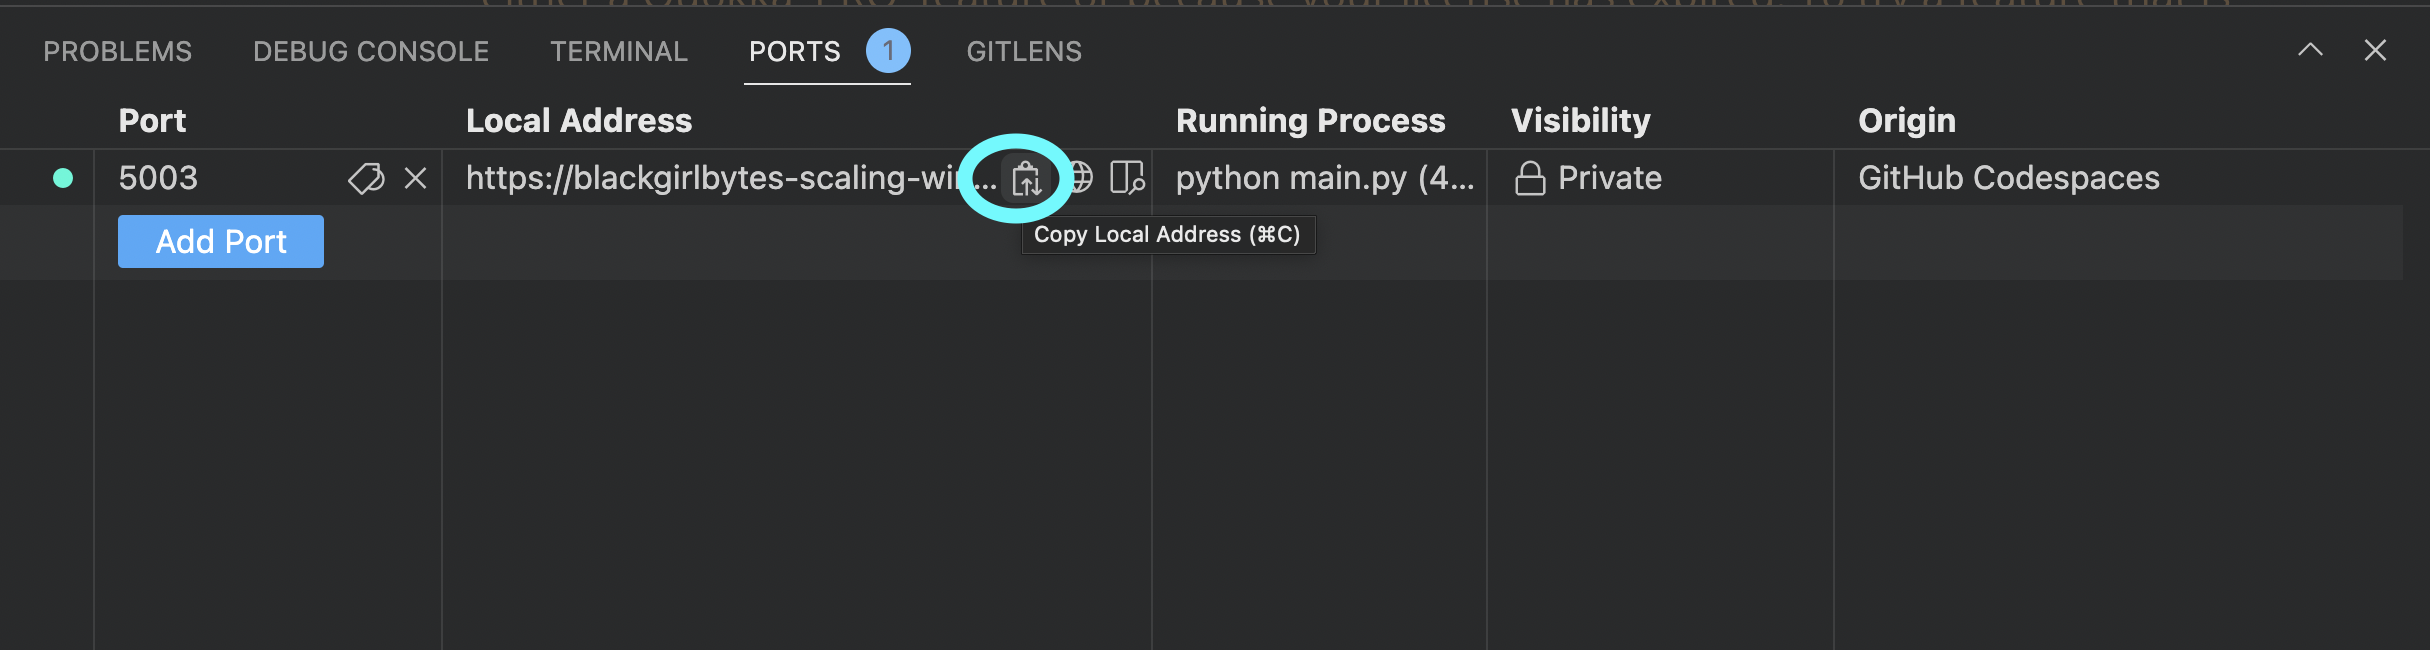Click the lock icon beside Private visibility

(x=1529, y=178)
